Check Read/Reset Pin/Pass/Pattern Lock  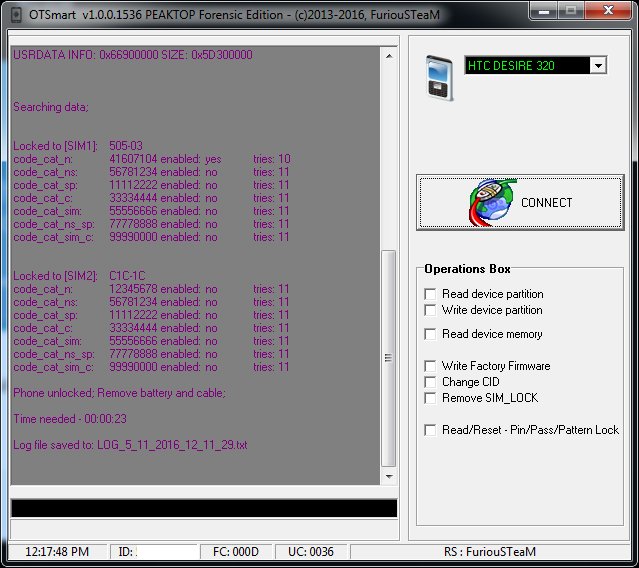click(431, 430)
